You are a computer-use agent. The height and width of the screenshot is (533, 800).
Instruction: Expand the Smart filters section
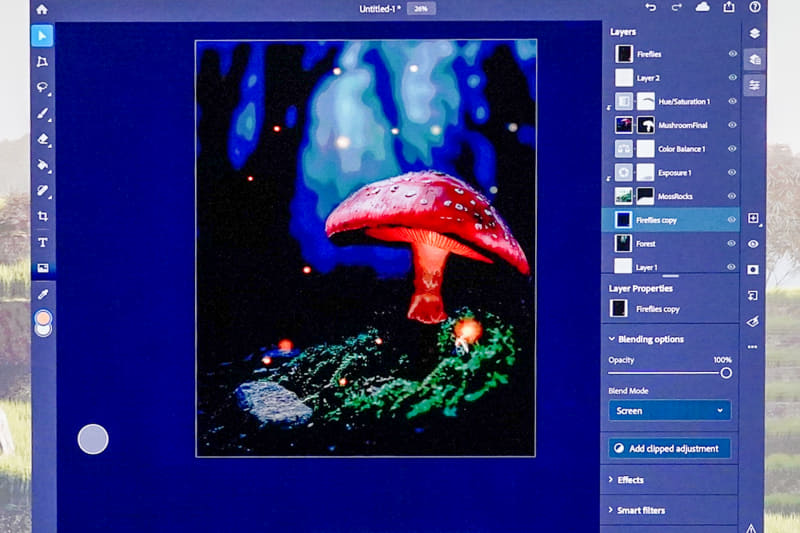coord(637,510)
